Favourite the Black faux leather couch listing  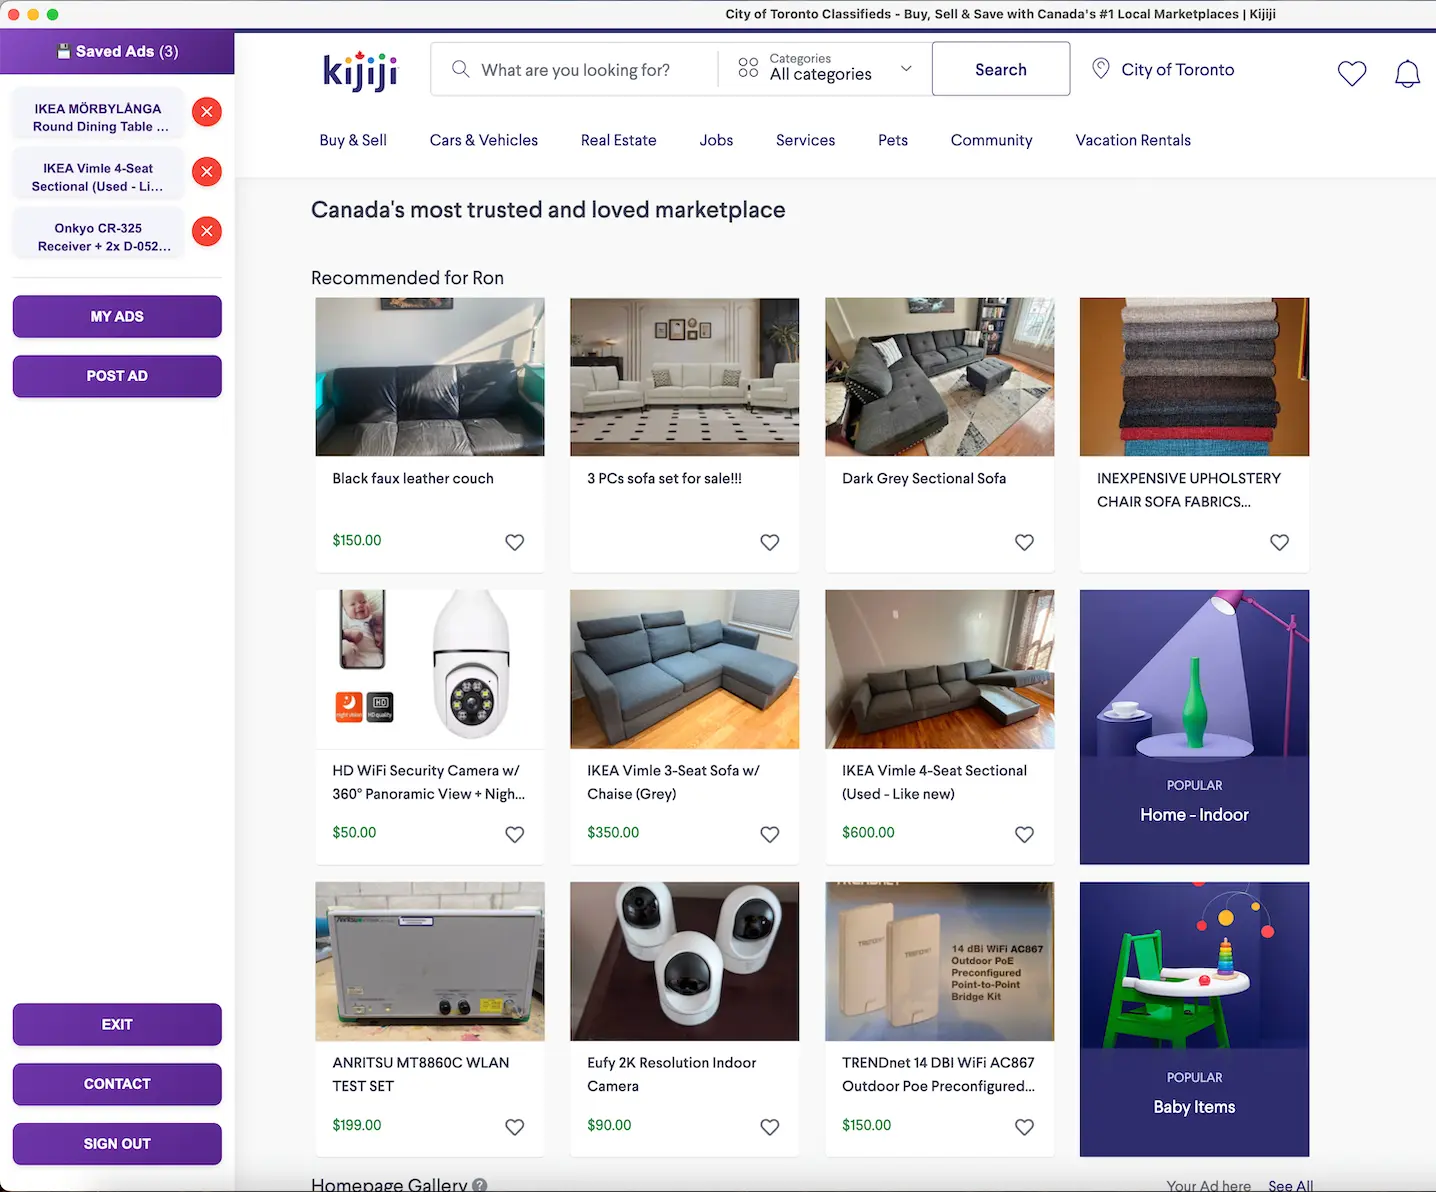click(514, 542)
